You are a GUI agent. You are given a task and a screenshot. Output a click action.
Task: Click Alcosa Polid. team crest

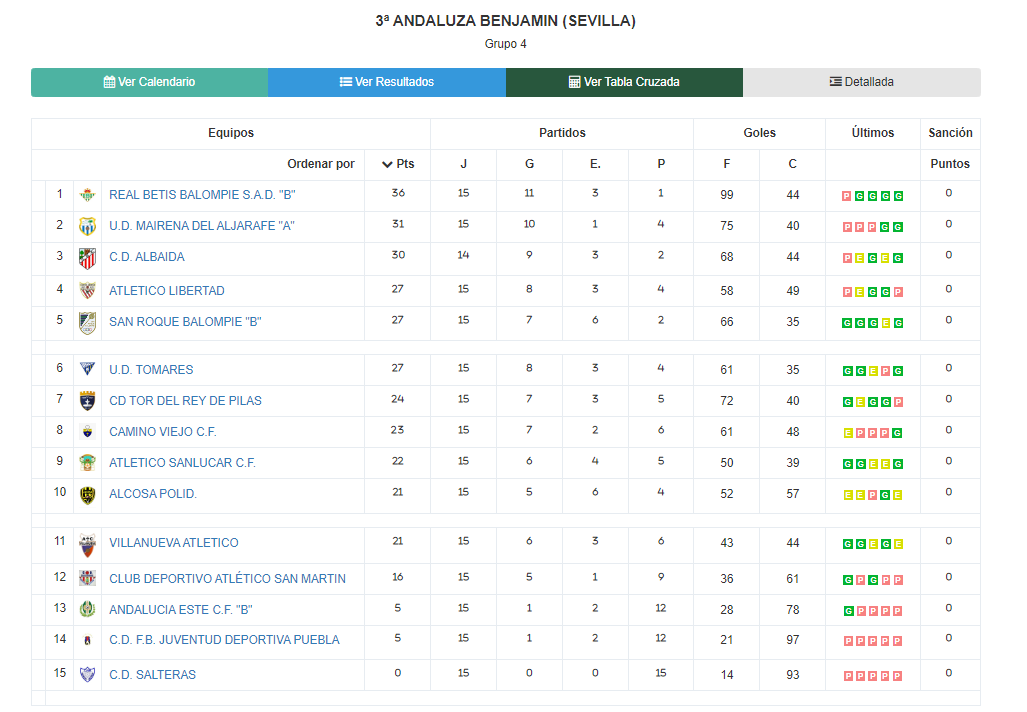coord(87,495)
